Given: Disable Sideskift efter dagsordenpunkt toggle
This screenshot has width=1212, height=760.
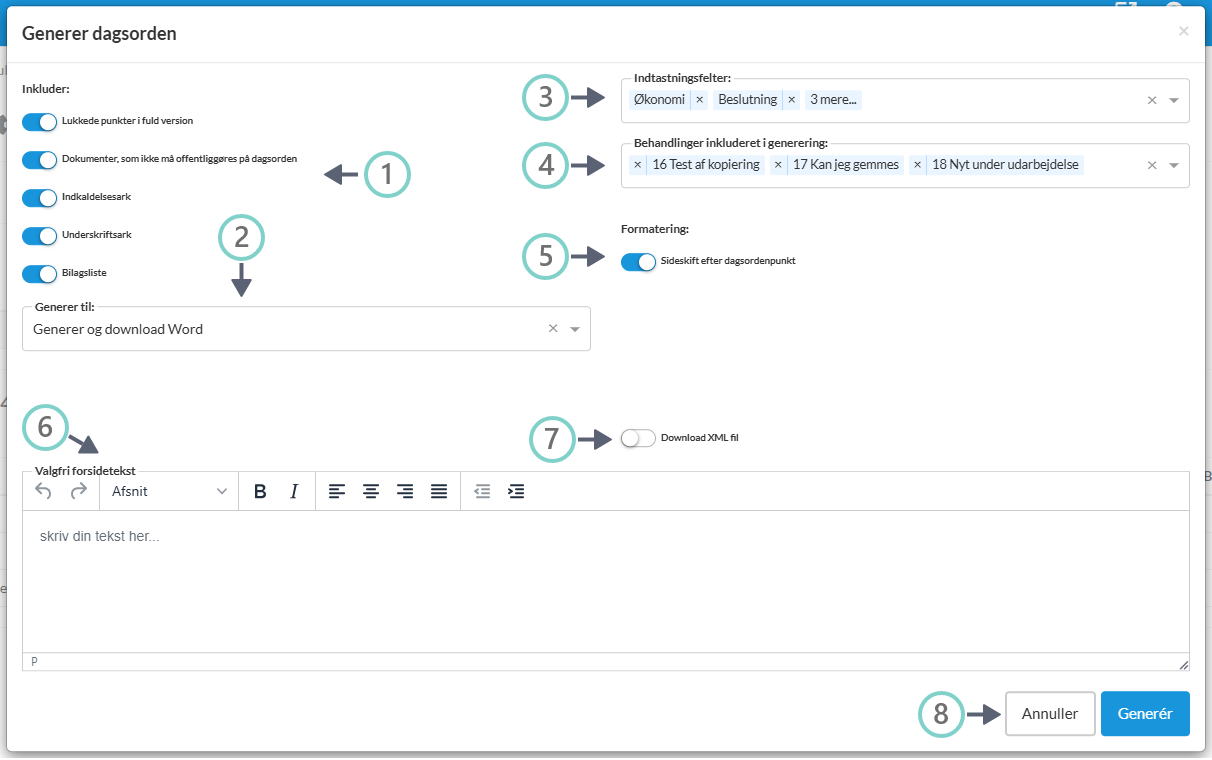Looking at the screenshot, I should tap(638, 262).
